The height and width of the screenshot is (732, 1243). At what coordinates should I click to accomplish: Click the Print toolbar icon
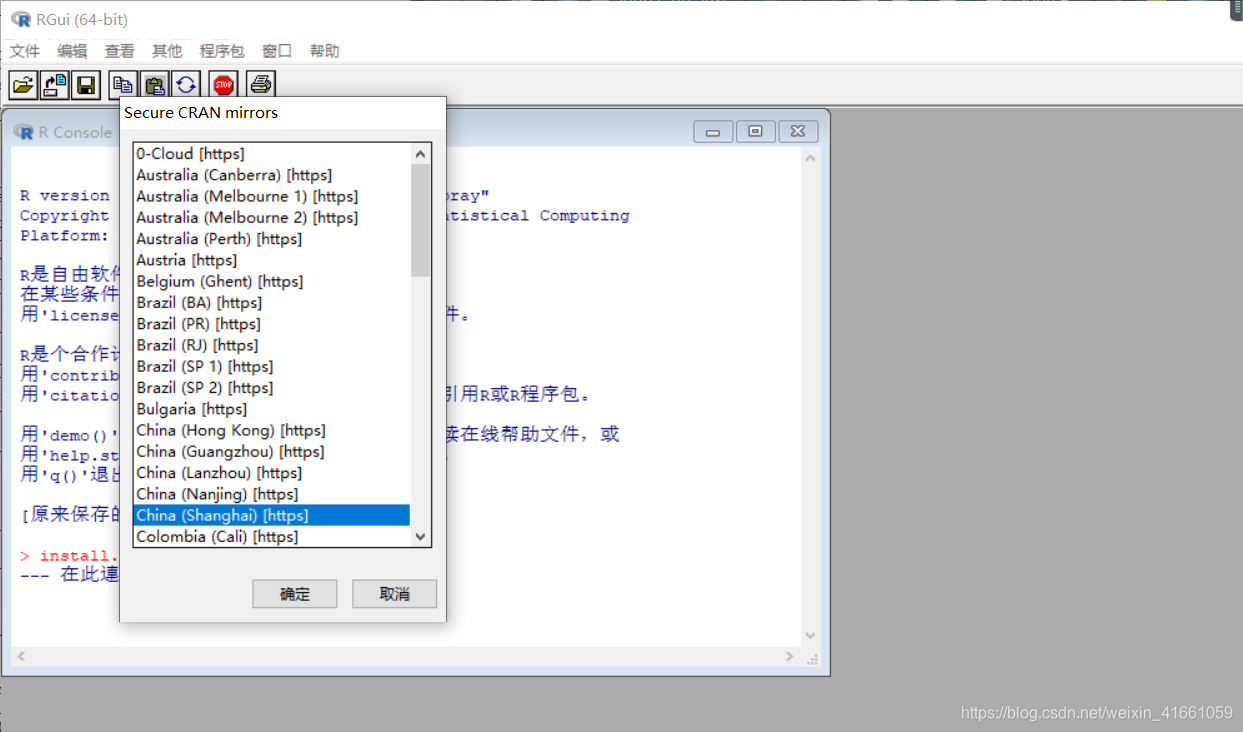coord(261,85)
